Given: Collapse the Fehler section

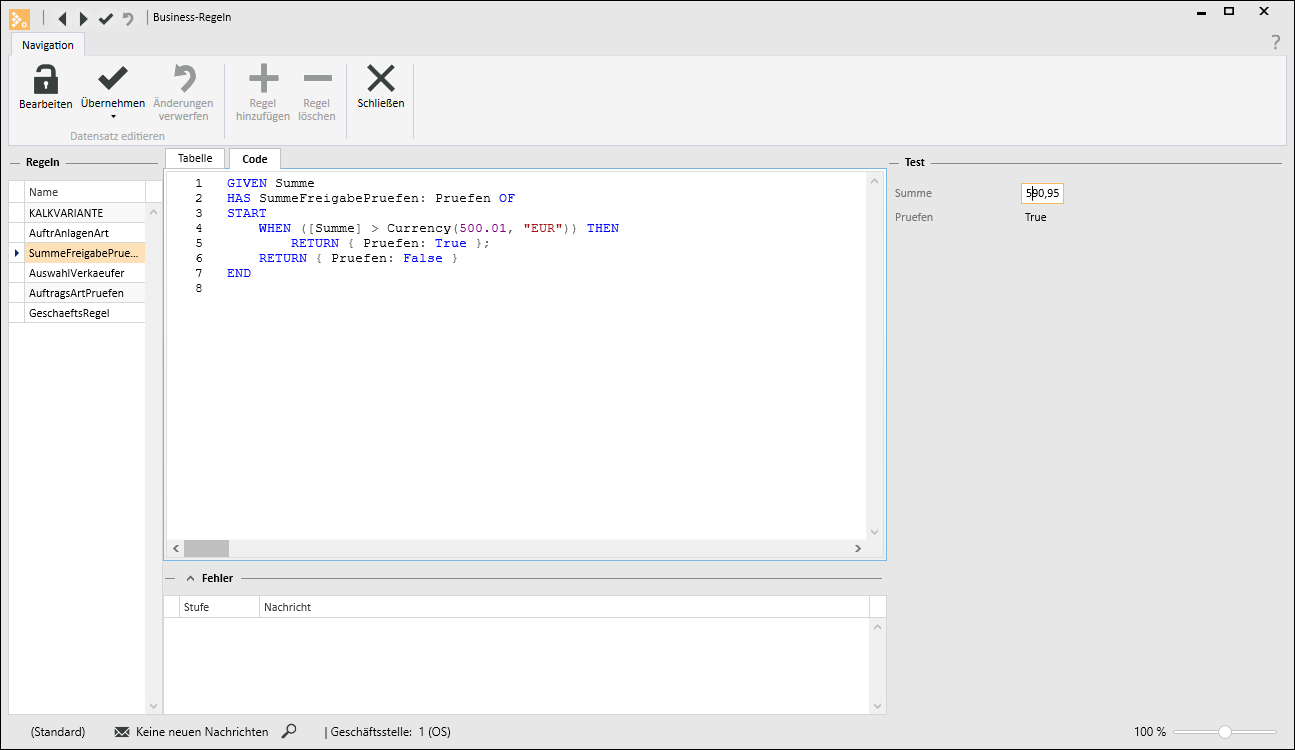Looking at the screenshot, I should 190,578.
